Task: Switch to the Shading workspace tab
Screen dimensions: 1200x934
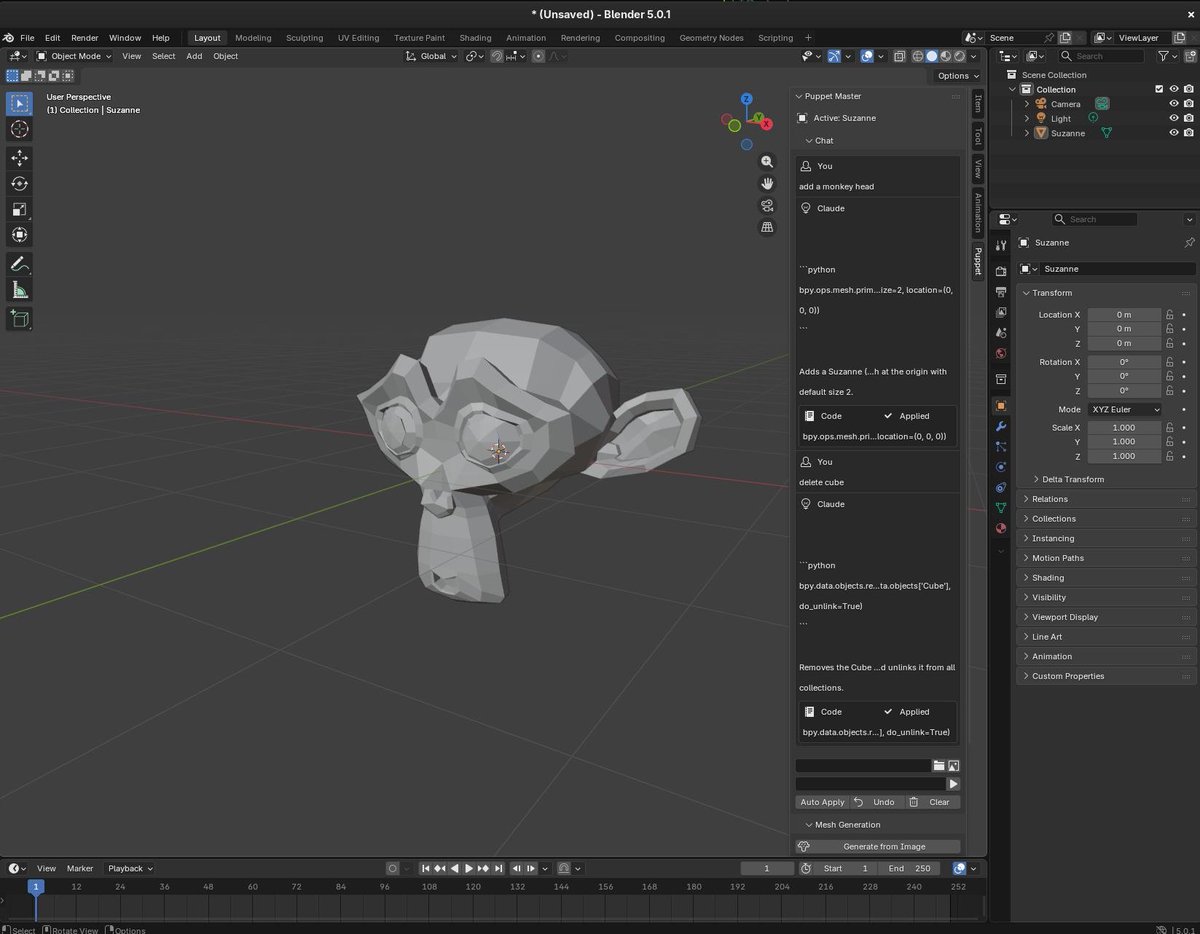Action: [475, 38]
